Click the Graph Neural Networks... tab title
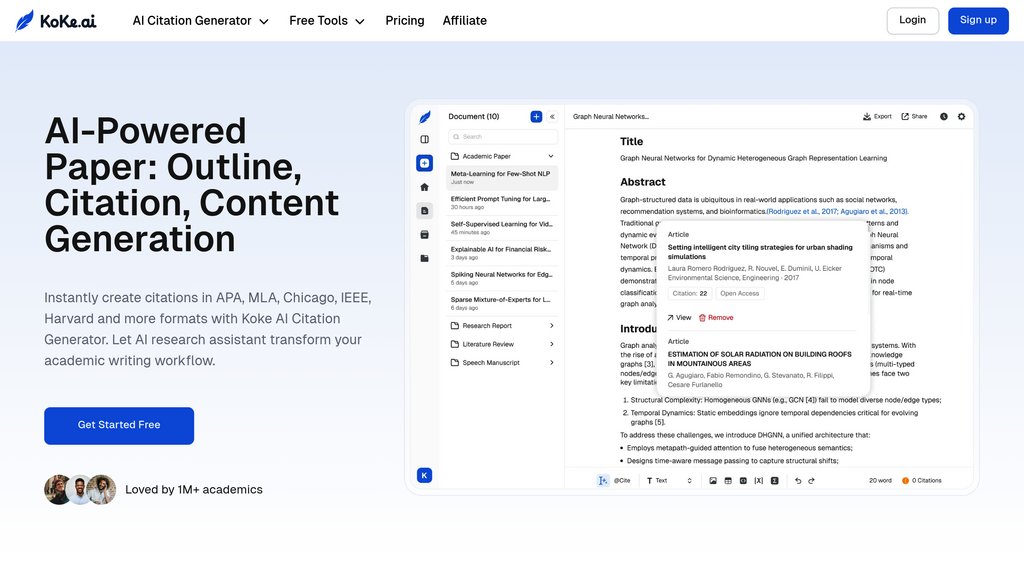 611,116
